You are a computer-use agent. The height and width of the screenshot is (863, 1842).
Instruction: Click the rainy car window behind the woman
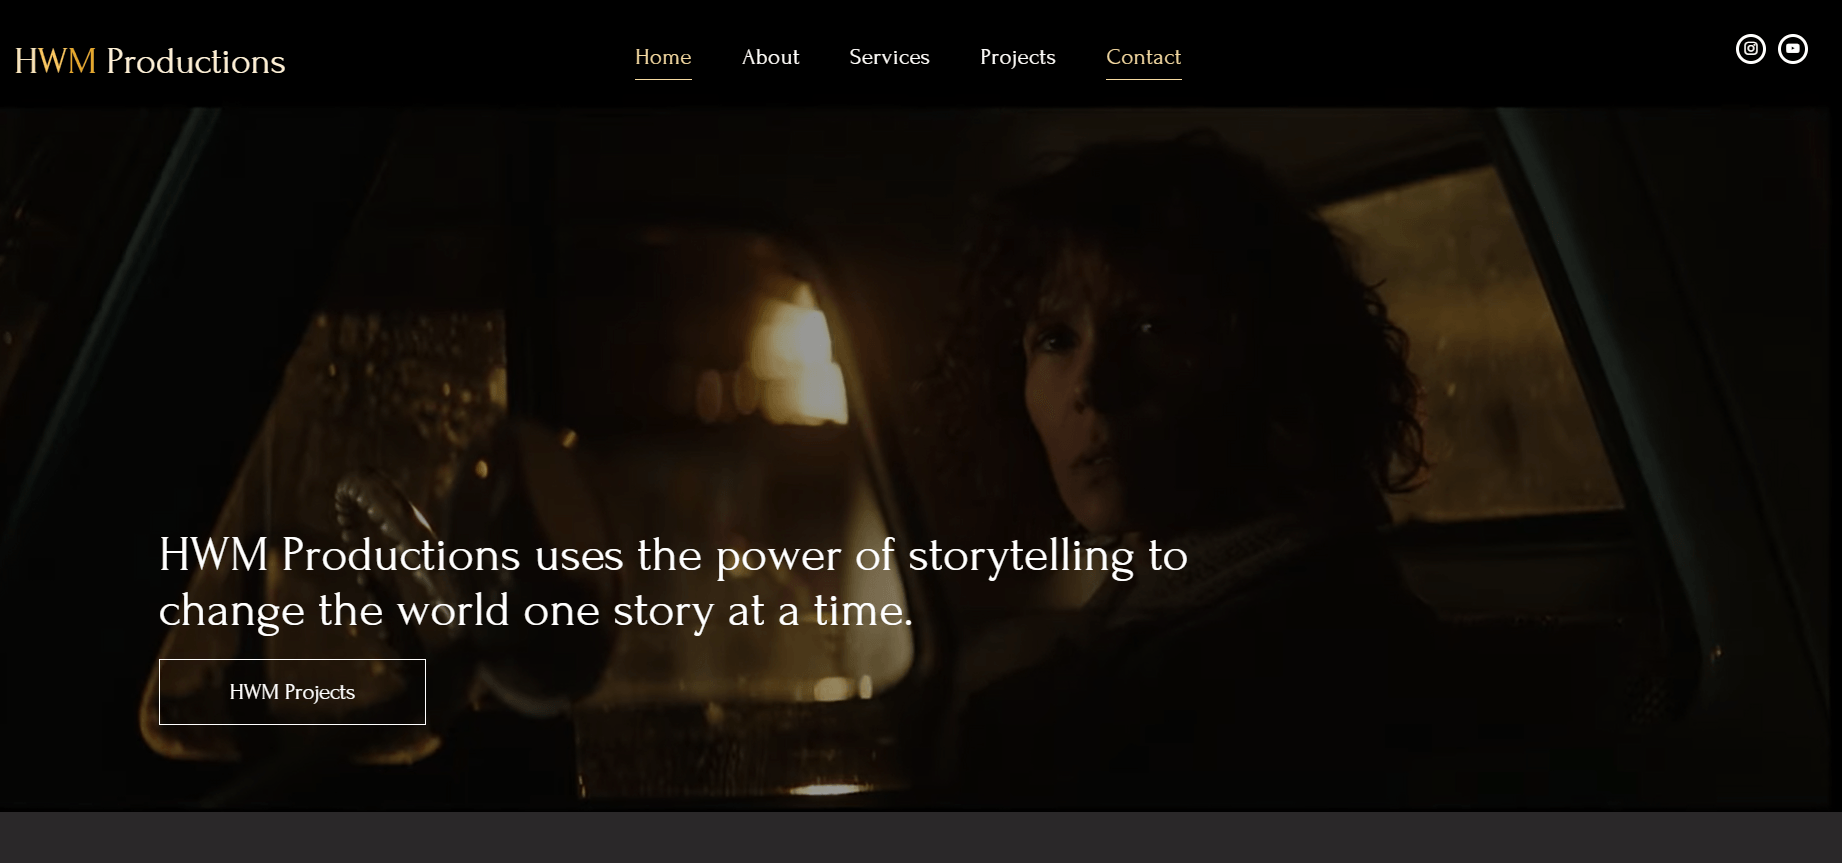click(1450, 300)
